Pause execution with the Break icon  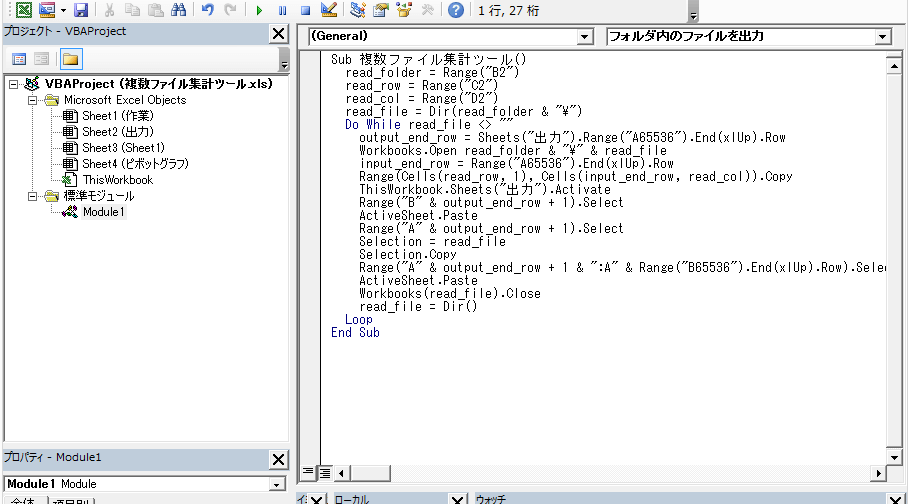click(x=282, y=10)
